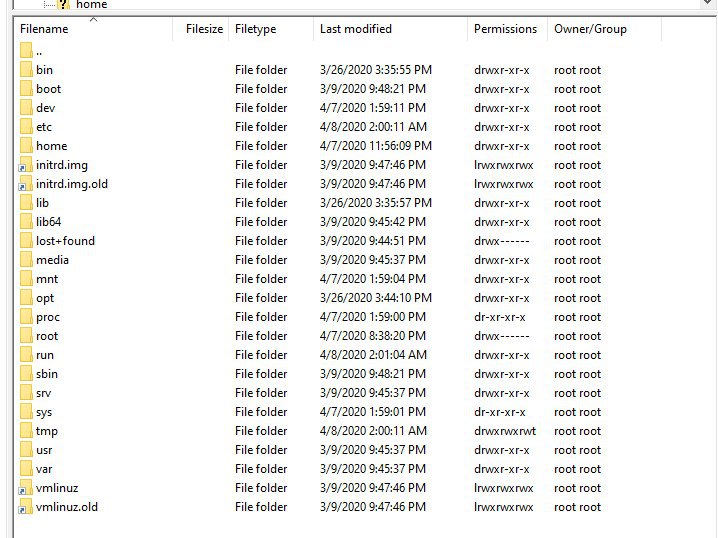This screenshot has width=718, height=538.
Task: Click the srv folder icon
Action: tap(26, 393)
